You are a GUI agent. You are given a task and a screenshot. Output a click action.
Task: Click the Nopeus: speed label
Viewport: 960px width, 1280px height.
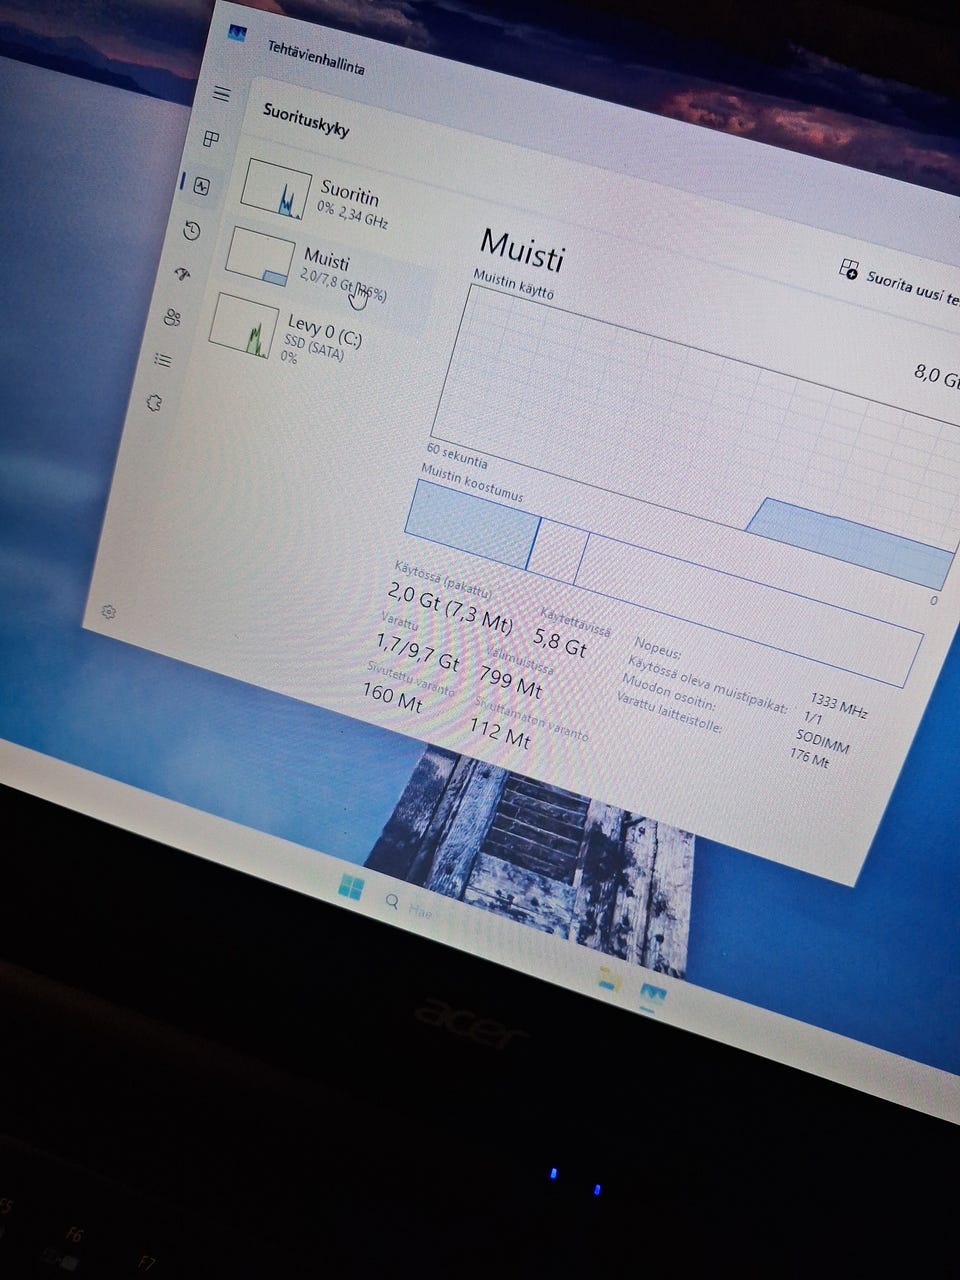[658, 647]
